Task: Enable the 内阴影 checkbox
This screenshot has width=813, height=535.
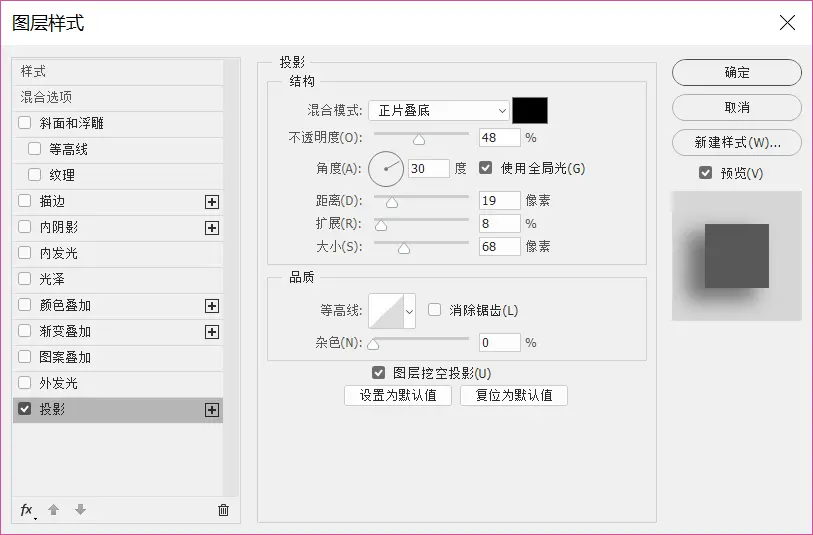Action: [24, 227]
